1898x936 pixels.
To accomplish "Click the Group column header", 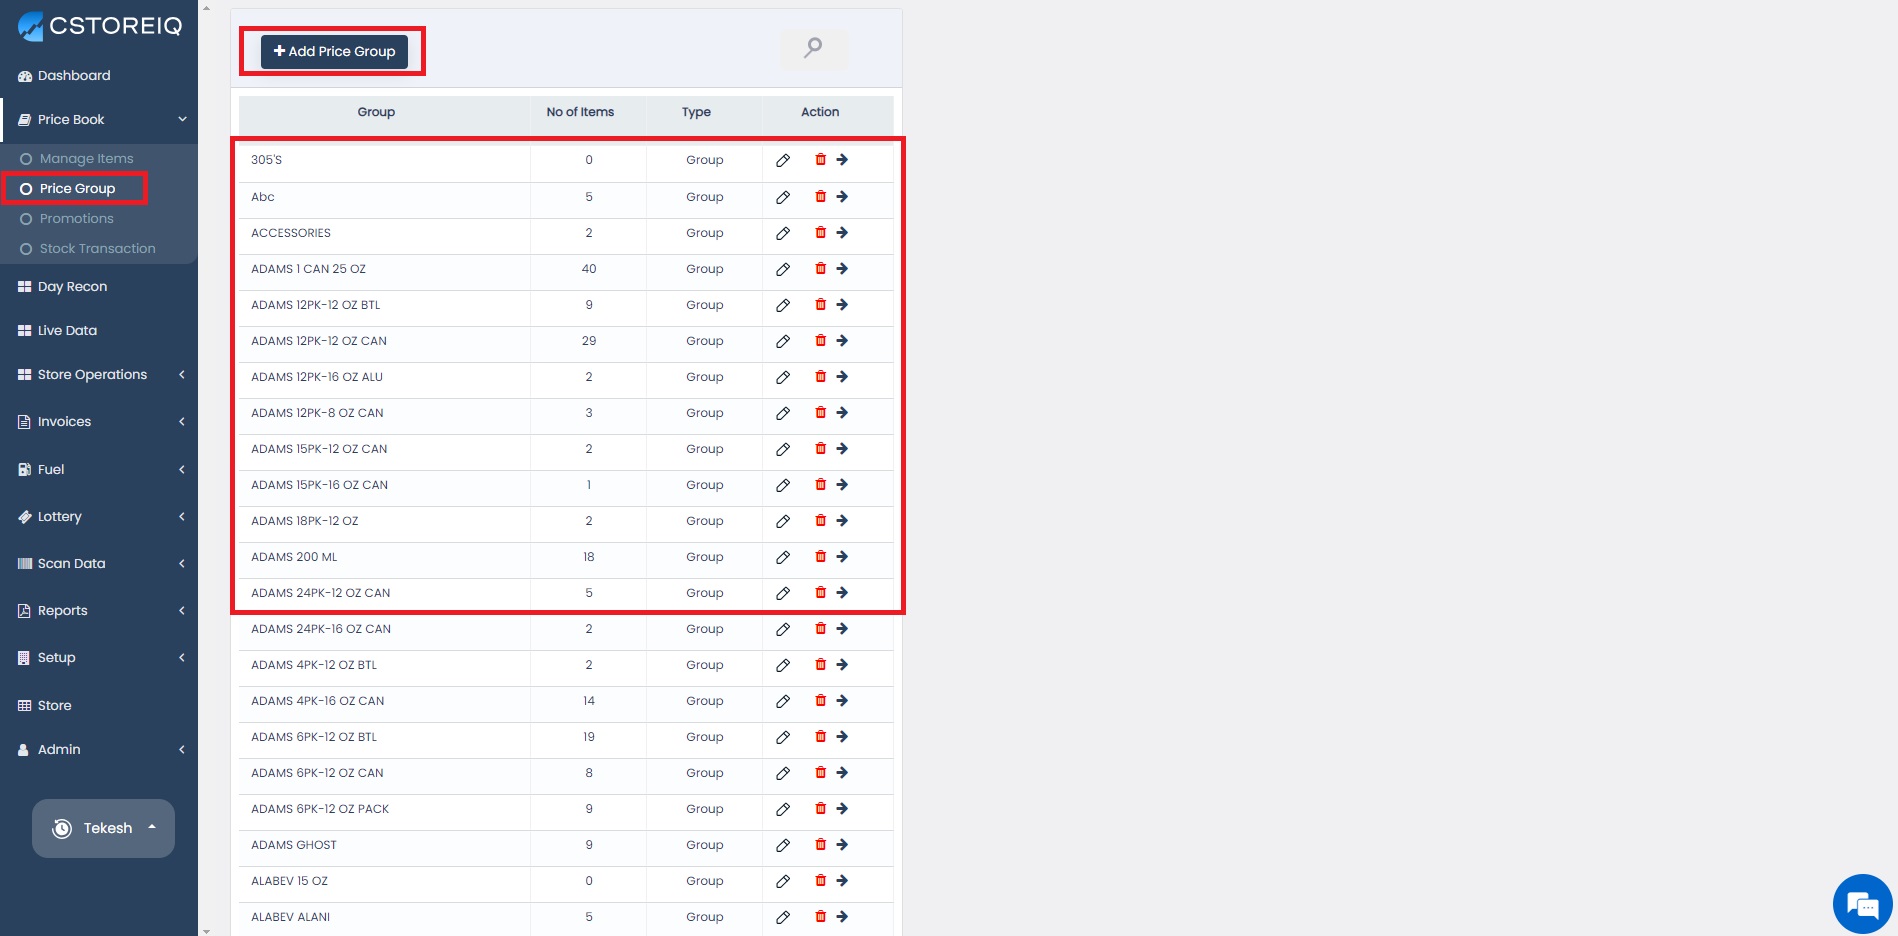I will coord(376,112).
